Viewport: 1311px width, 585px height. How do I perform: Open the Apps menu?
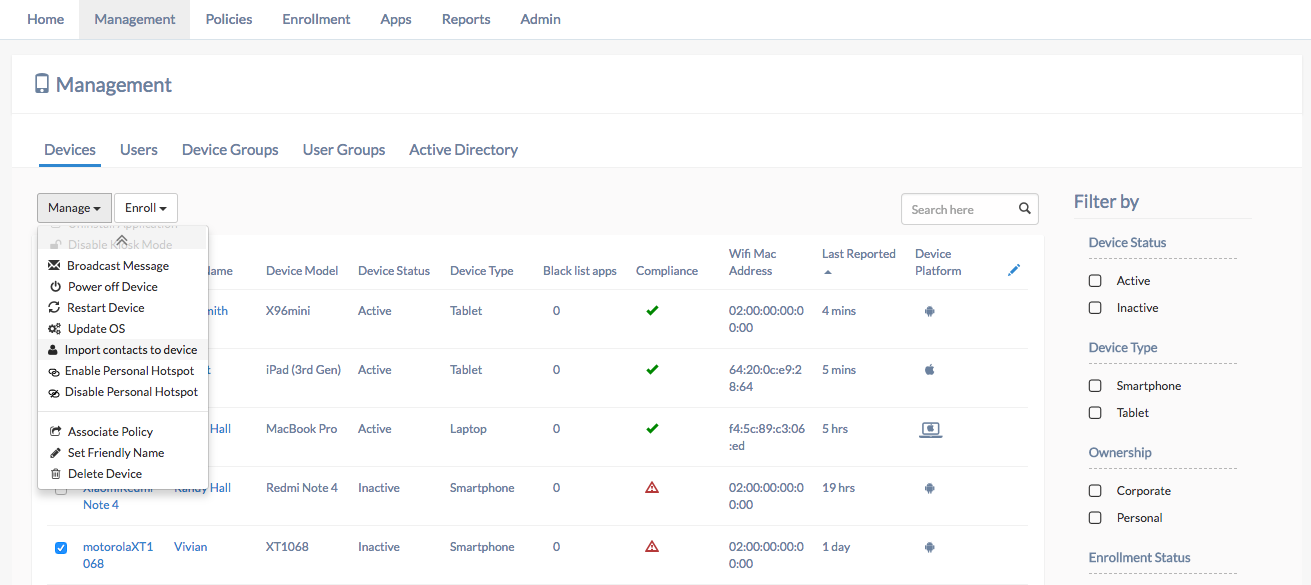point(396,19)
